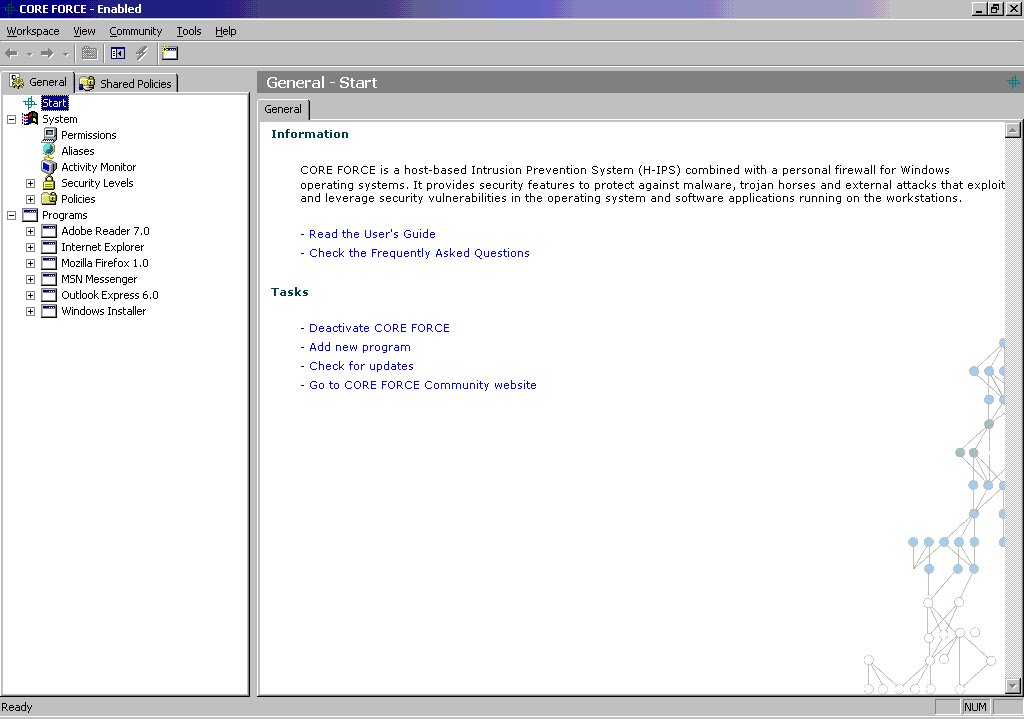Open the Help menu
1024x719 pixels.
[x=225, y=31]
